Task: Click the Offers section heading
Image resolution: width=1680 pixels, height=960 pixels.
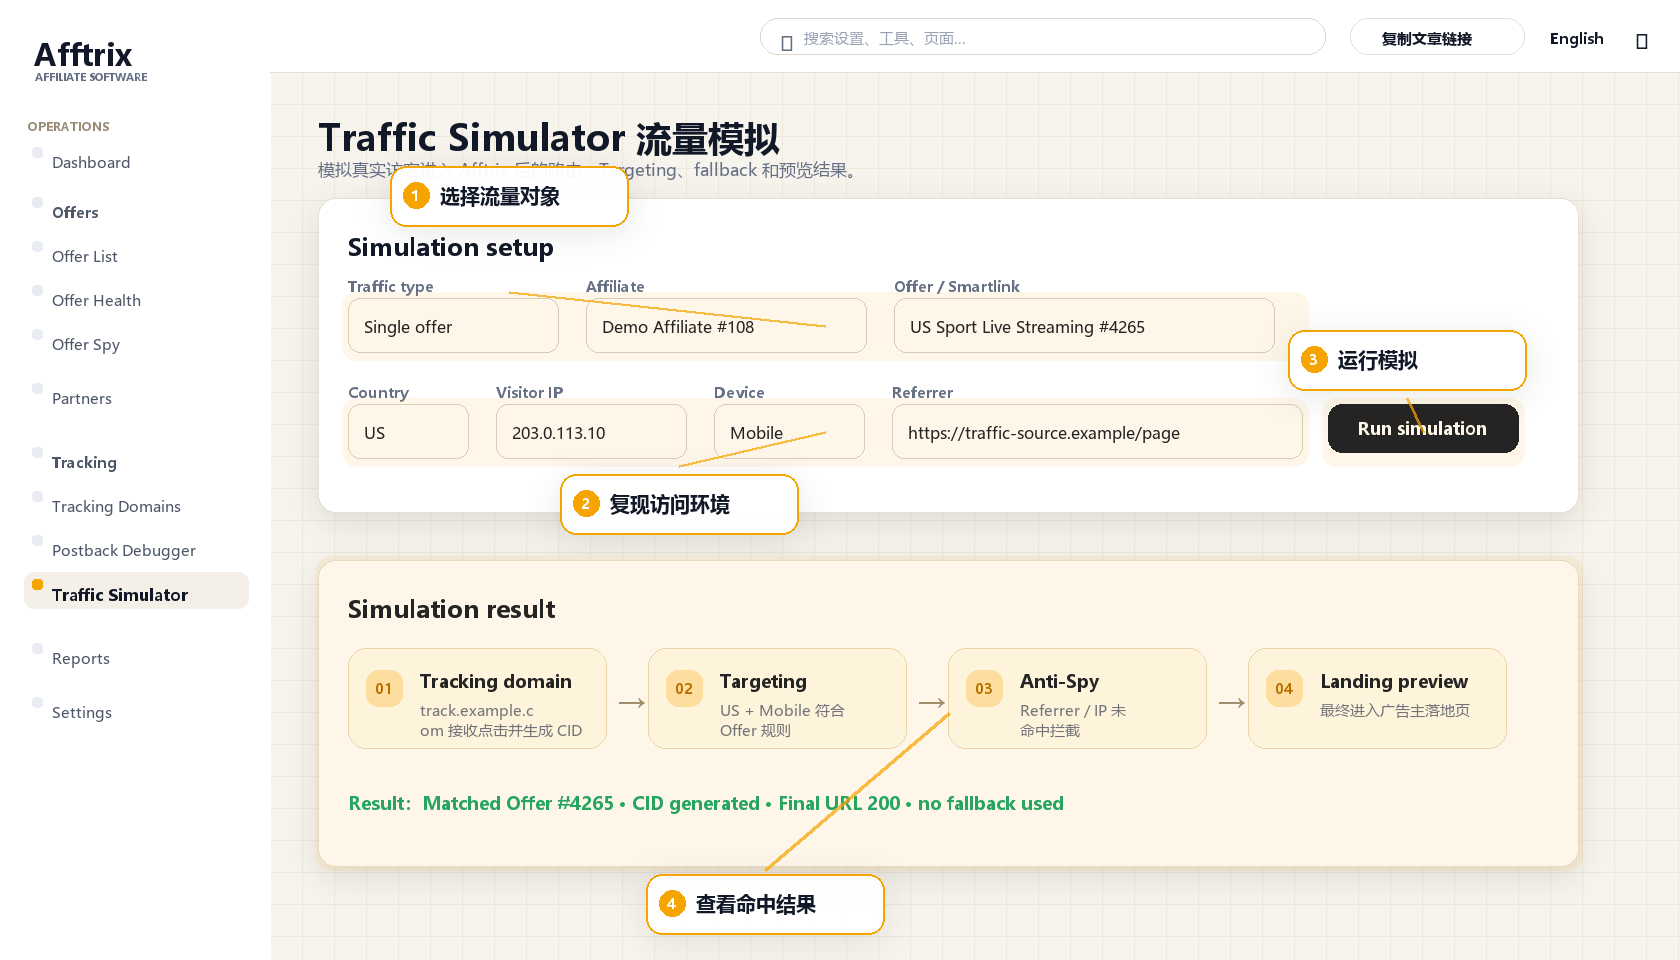Action: [75, 212]
